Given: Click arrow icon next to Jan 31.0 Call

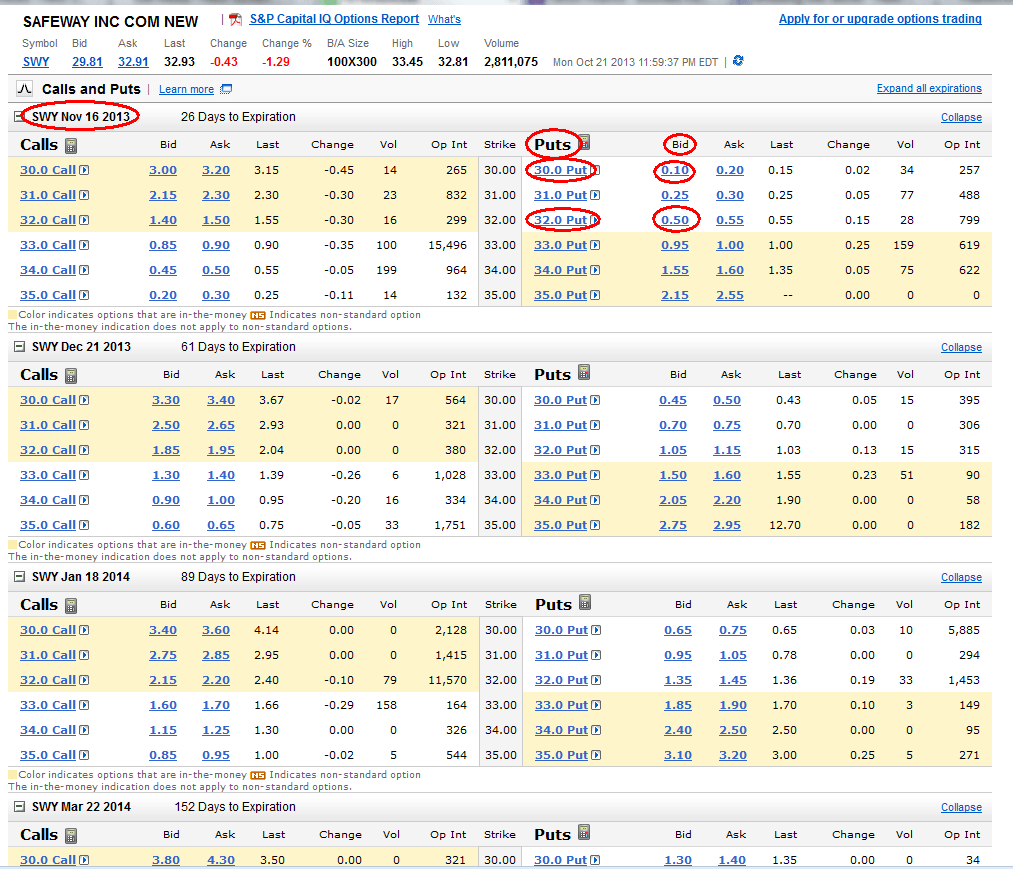Looking at the screenshot, I should pyautogui.click(x=84, y=655).
